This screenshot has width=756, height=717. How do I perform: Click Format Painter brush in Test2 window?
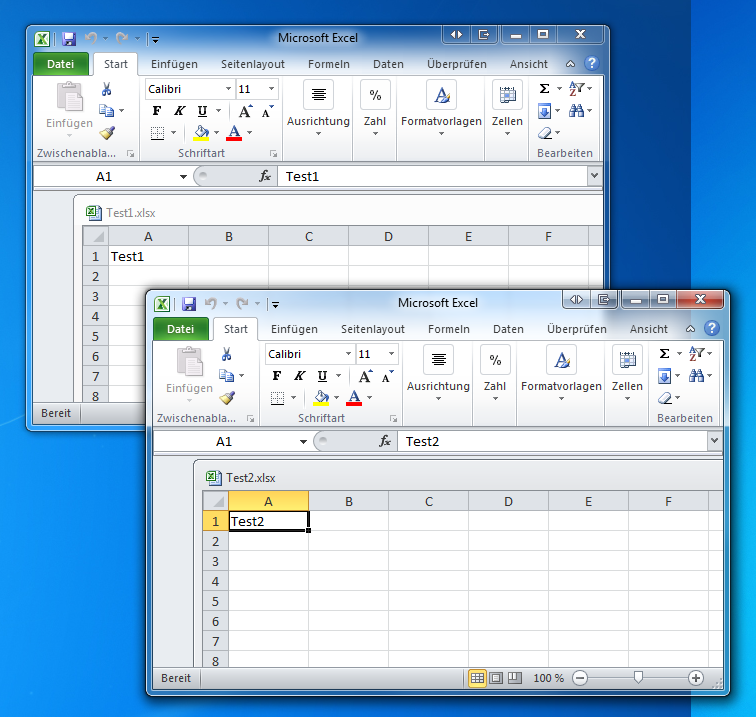pyautogui.click(x=227, y=398)
